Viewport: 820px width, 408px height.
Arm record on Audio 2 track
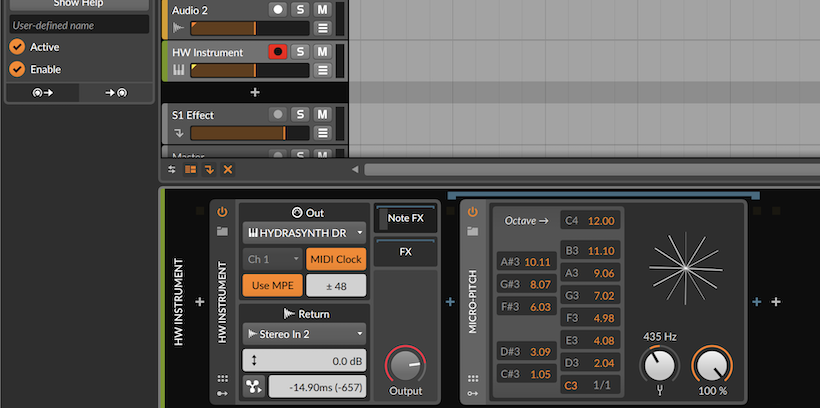(x=278, y=10)
